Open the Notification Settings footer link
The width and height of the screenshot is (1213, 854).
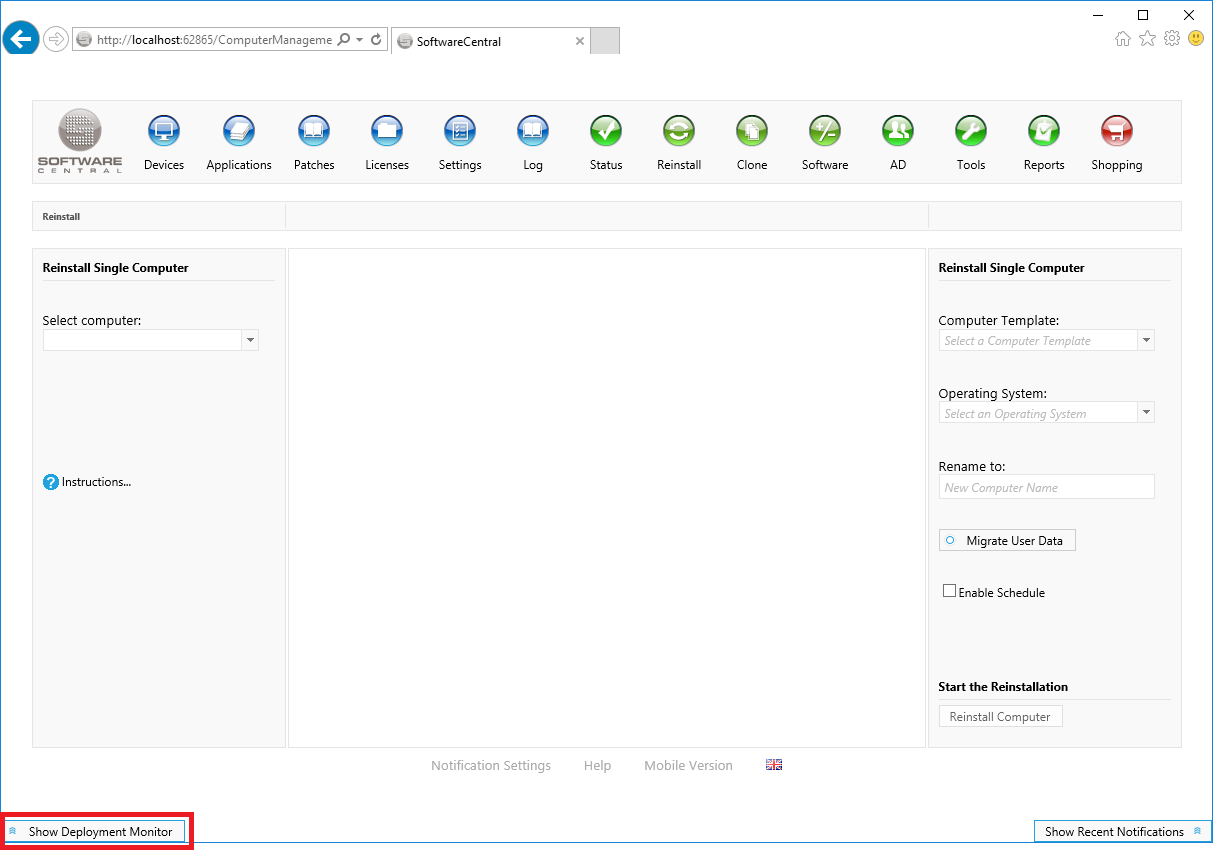[x=491, y=765]
